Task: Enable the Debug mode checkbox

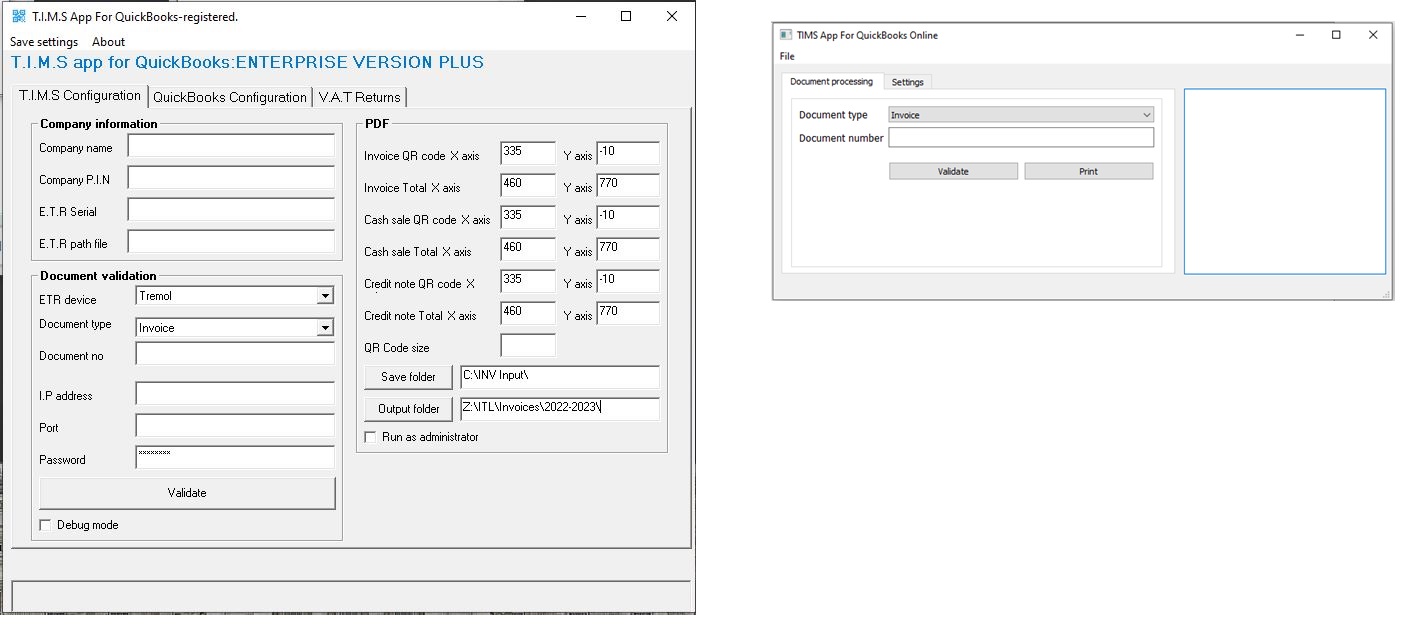Action: point(45,525)
